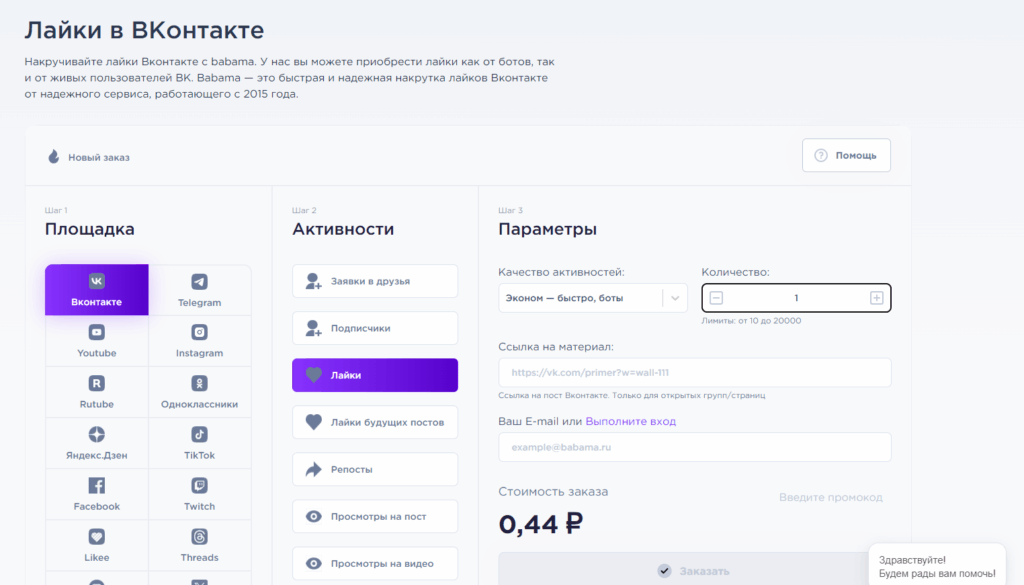The height and width of the screenshot is (585, 1024).
Task: Click the question mark help icon
Action: pyautogui.click(x=821, y=155)
